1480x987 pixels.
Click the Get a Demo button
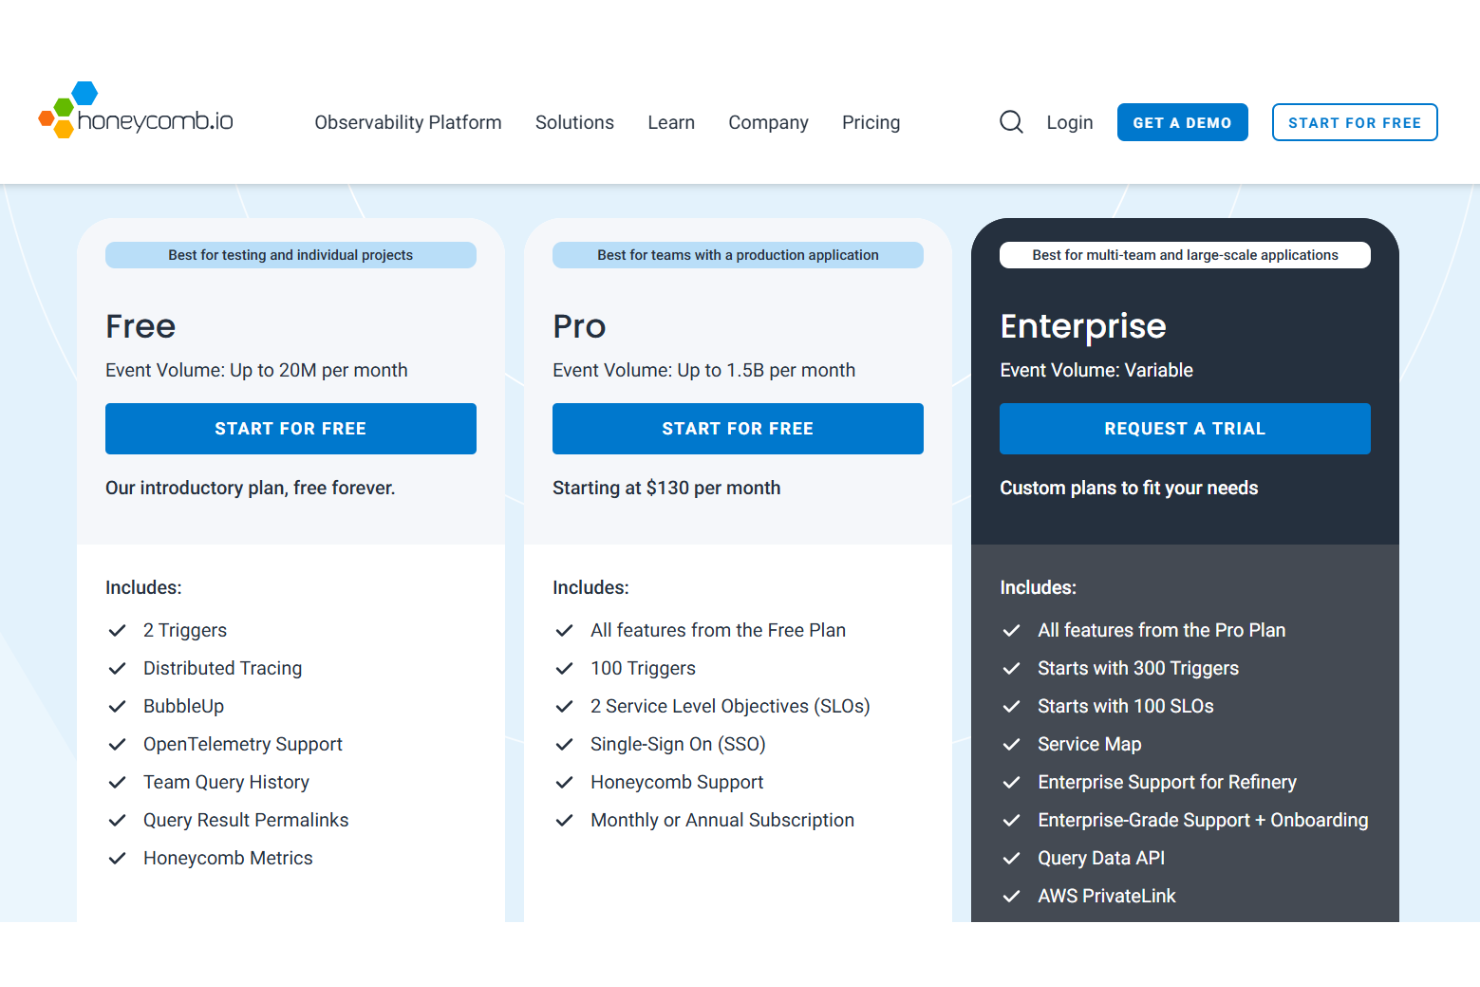(x=1182, y=122)
